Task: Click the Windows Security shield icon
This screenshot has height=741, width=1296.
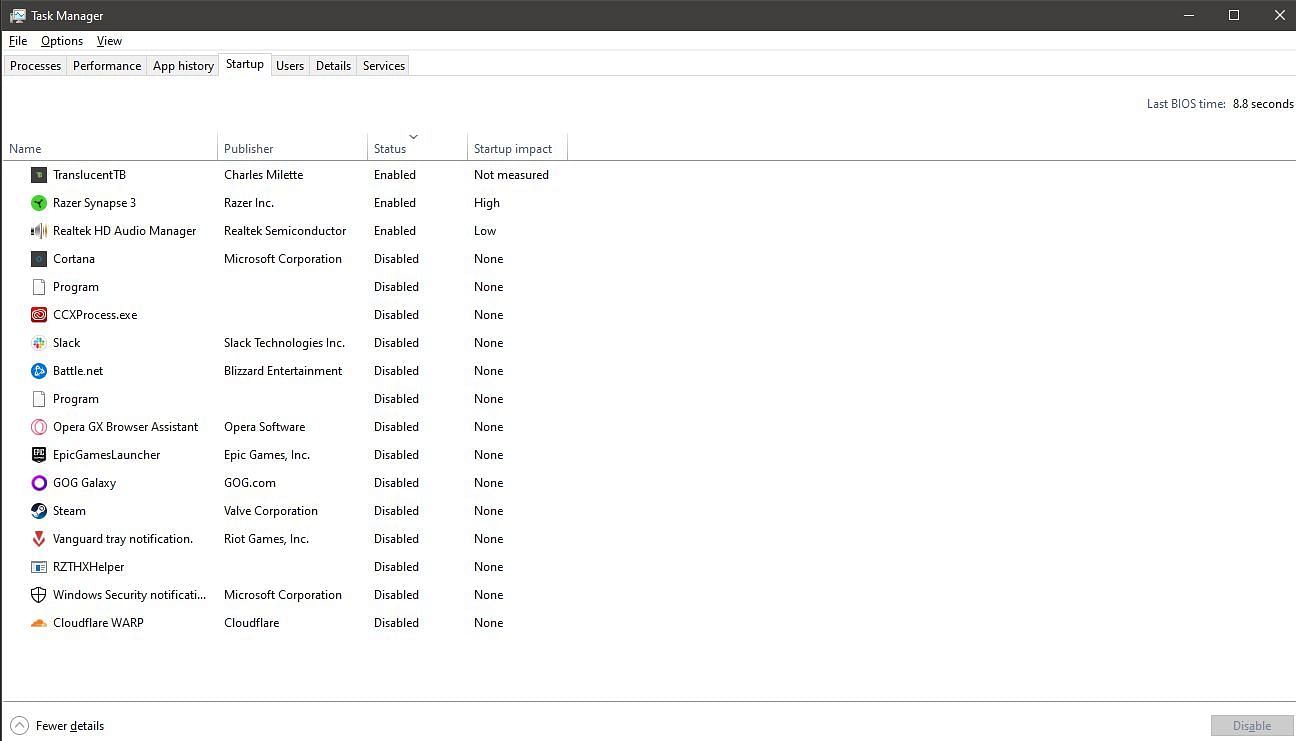Action: pos(39,595)
